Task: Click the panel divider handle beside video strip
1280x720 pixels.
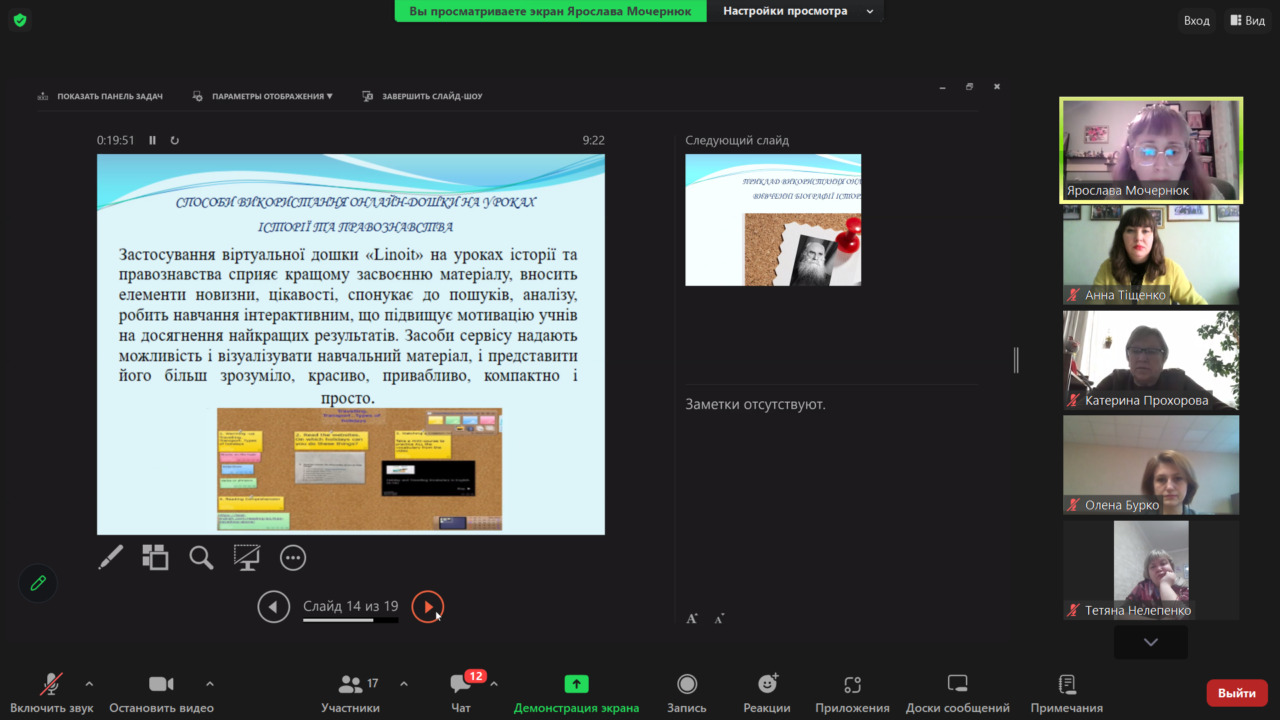Action: click(1016, 360)
